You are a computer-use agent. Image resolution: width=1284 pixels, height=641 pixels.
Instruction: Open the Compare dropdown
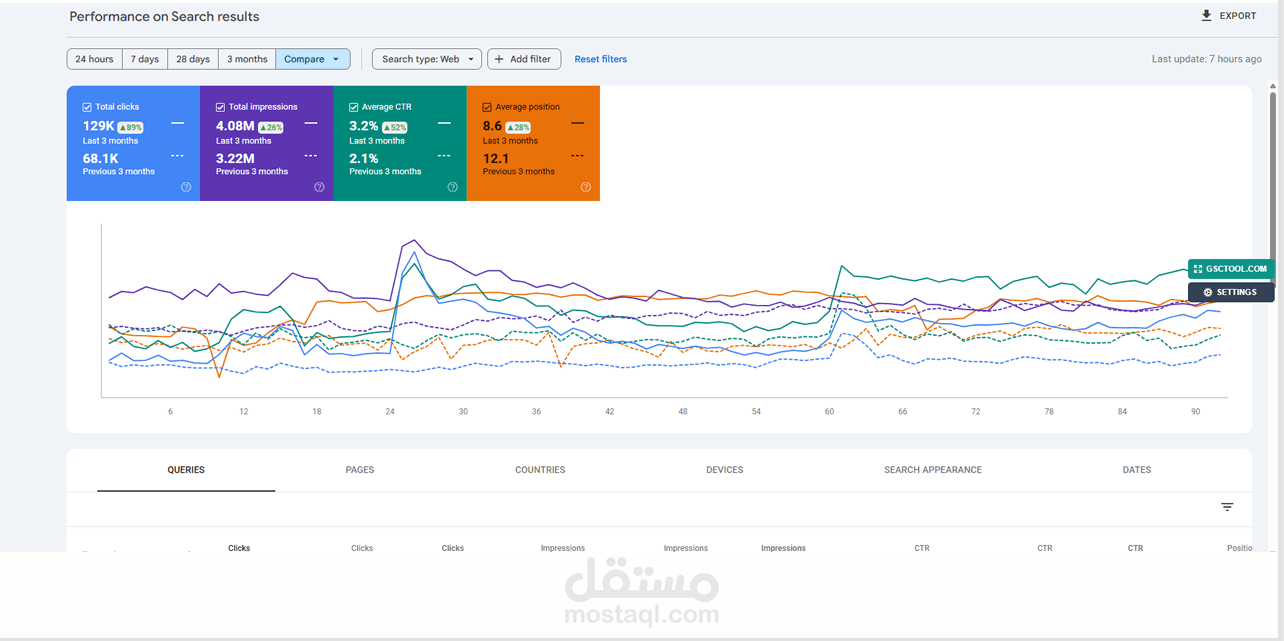pyautogui.click(x=313, y=59)
